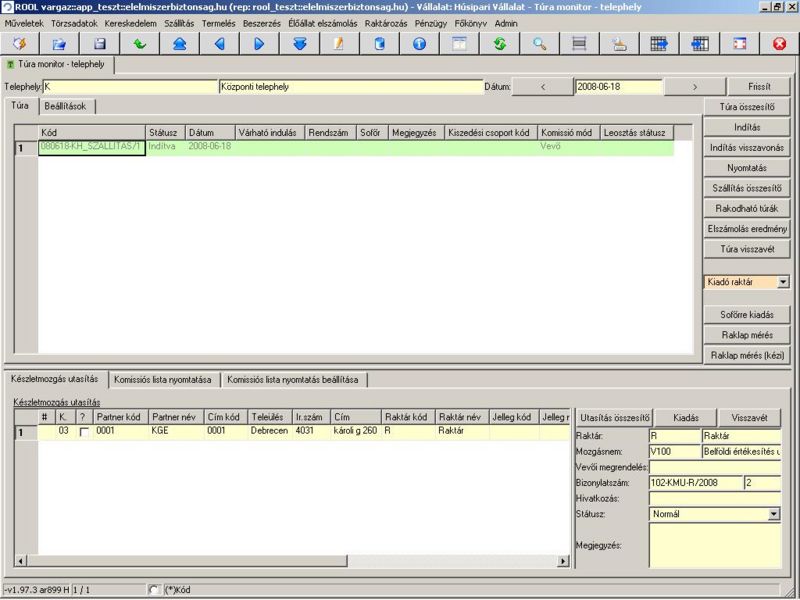Click the open folder toolbar icon
Viewport: 800px width, 600px height.
coord(59,44)
